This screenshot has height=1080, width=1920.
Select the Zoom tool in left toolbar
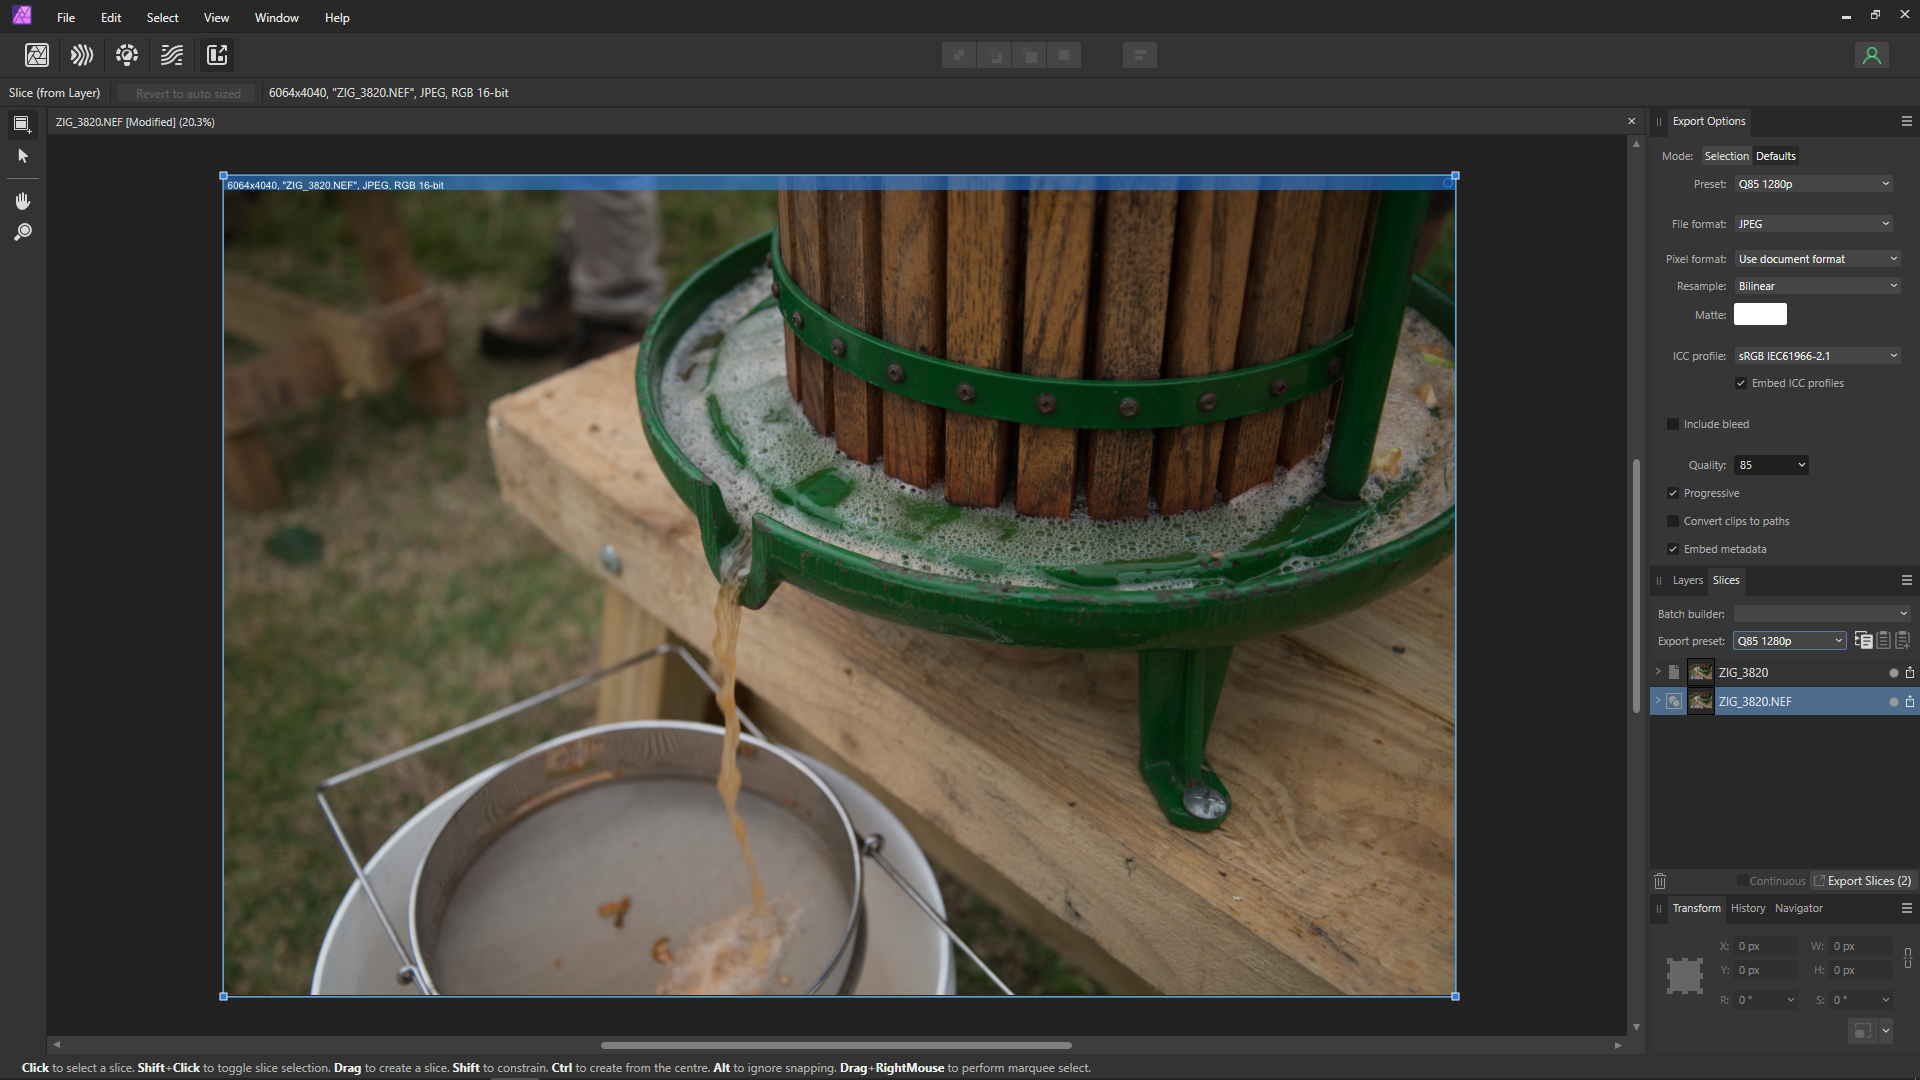[x=22, y=232]
